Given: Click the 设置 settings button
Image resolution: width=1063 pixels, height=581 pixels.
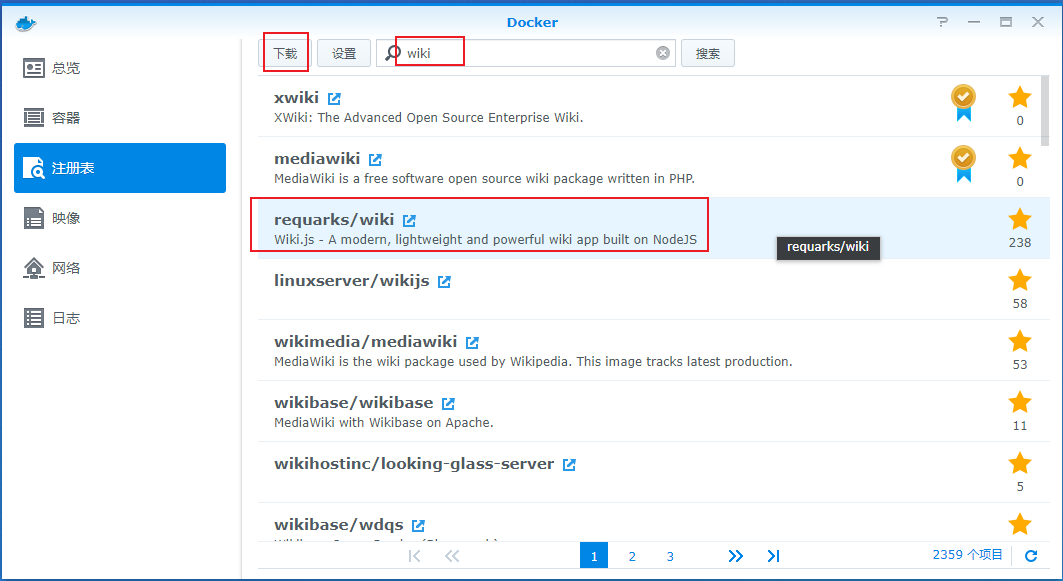Looking at the screenshot, I should click(344, 53).
